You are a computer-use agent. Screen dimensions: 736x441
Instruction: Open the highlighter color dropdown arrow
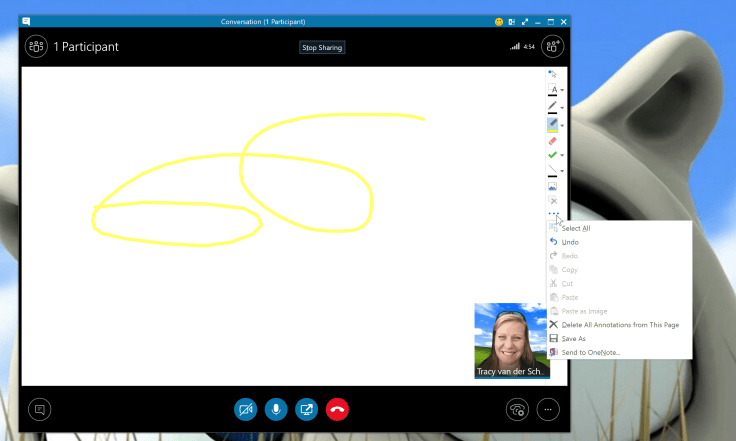pyautogui.click(x=562, y=125)
